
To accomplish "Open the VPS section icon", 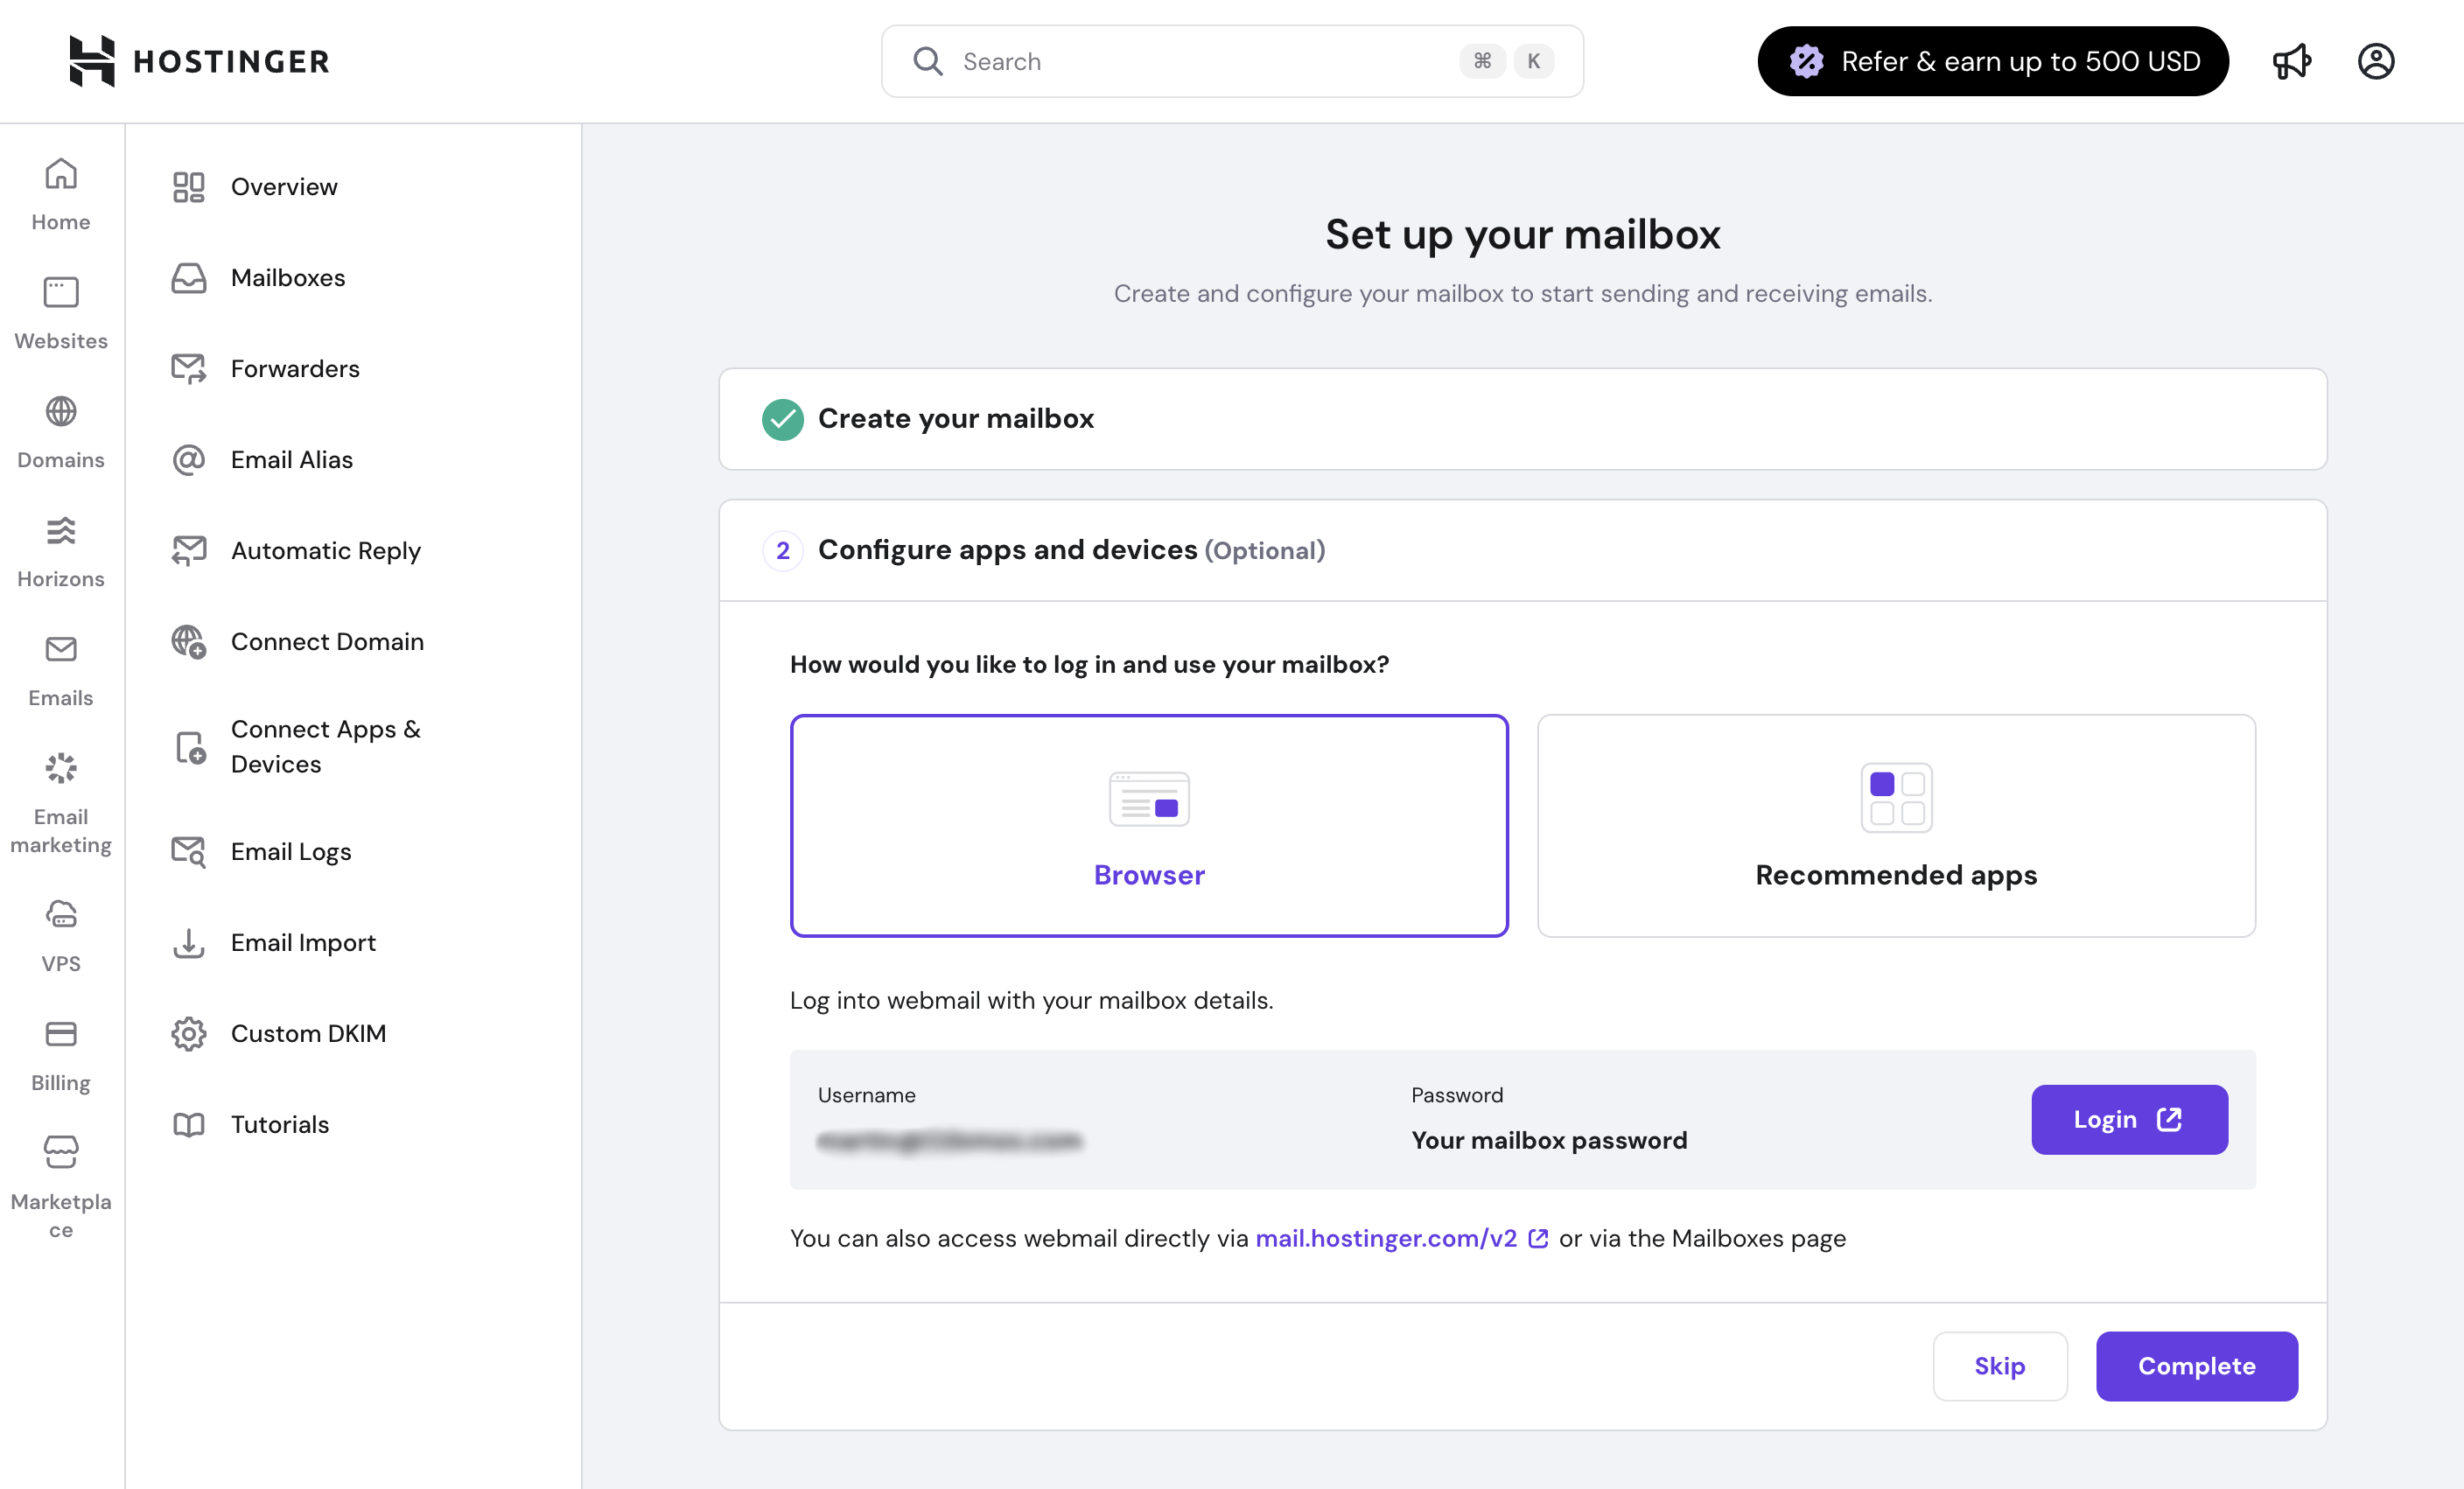I will [x=61, y=935].
